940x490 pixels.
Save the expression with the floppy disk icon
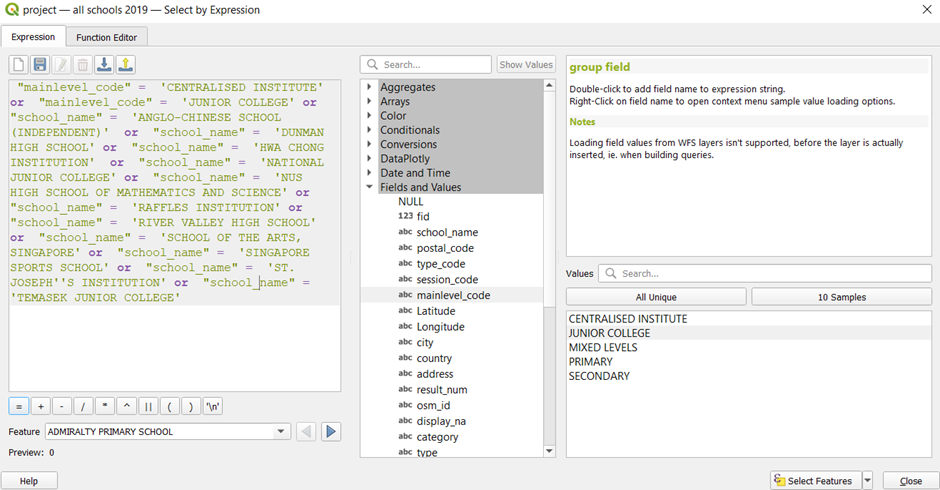[40, 65]
